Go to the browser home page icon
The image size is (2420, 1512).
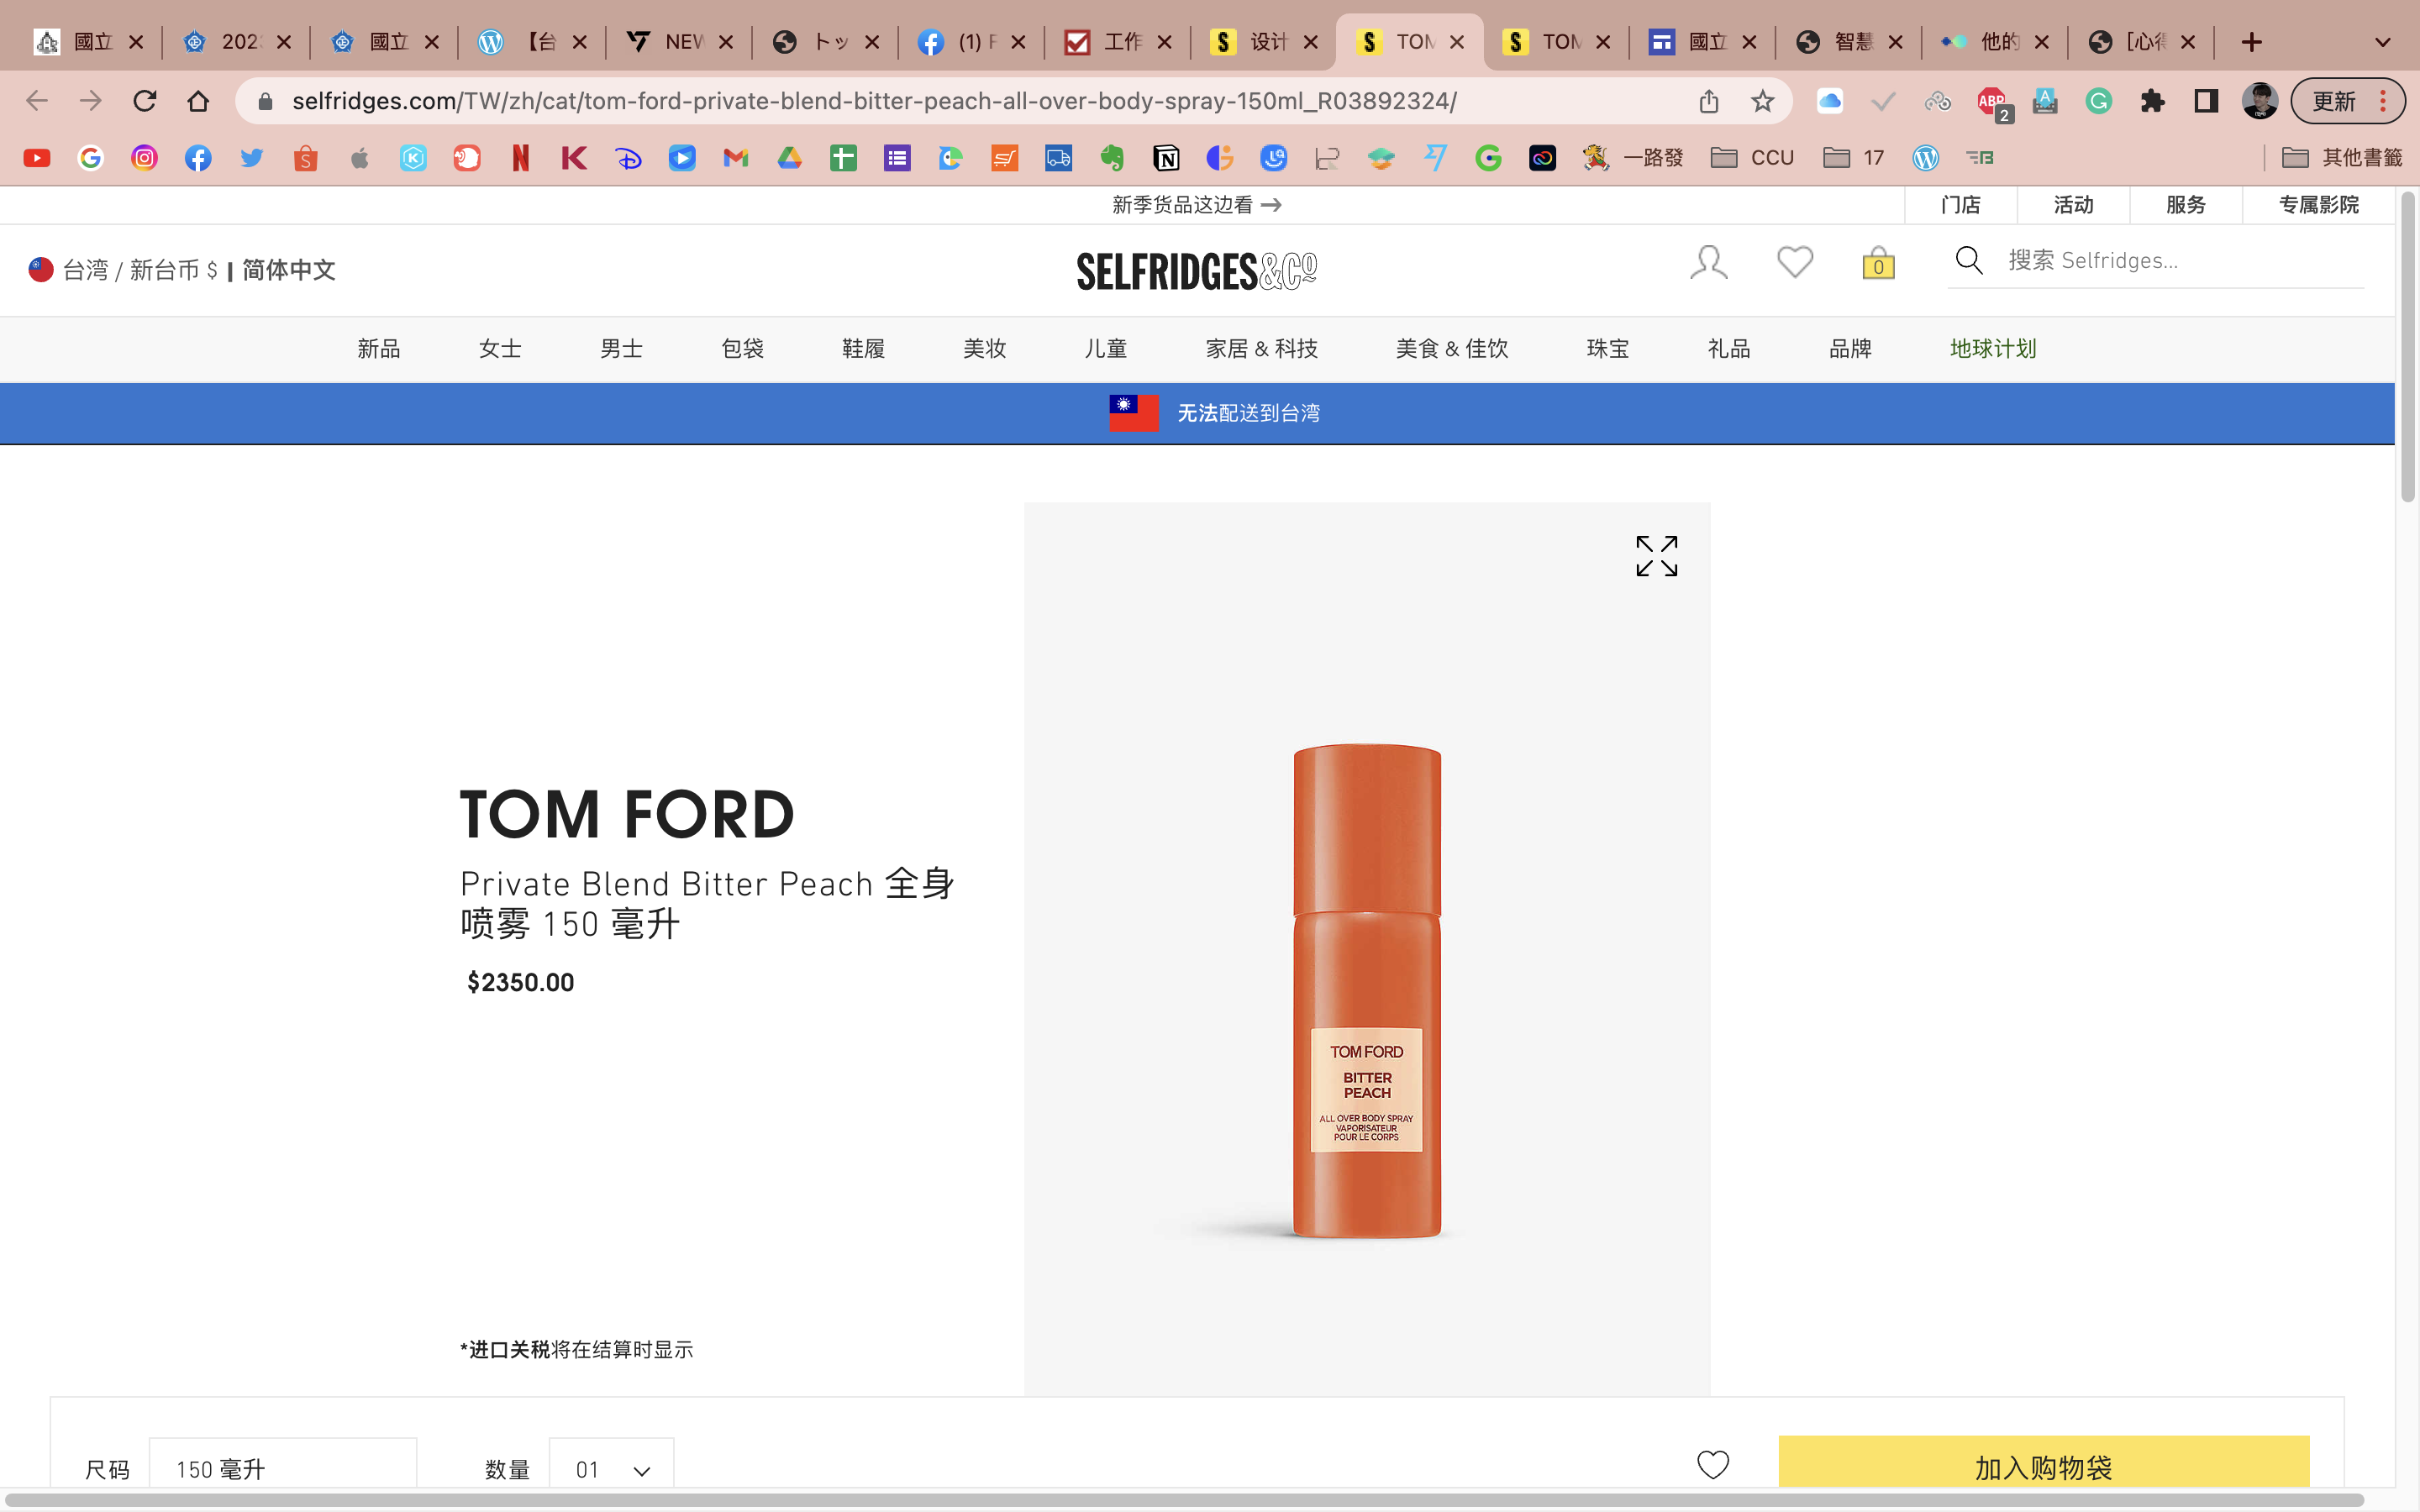point(198,101)
